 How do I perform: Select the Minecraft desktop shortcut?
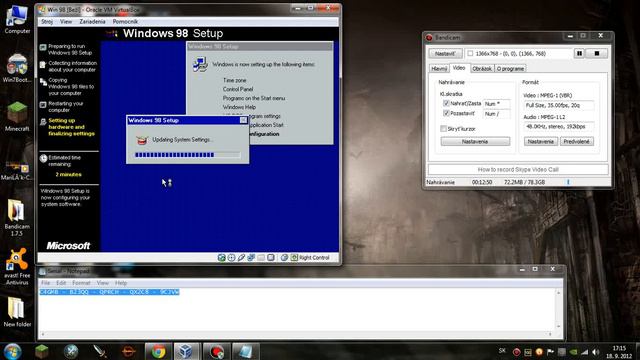(x=17, y=116)
